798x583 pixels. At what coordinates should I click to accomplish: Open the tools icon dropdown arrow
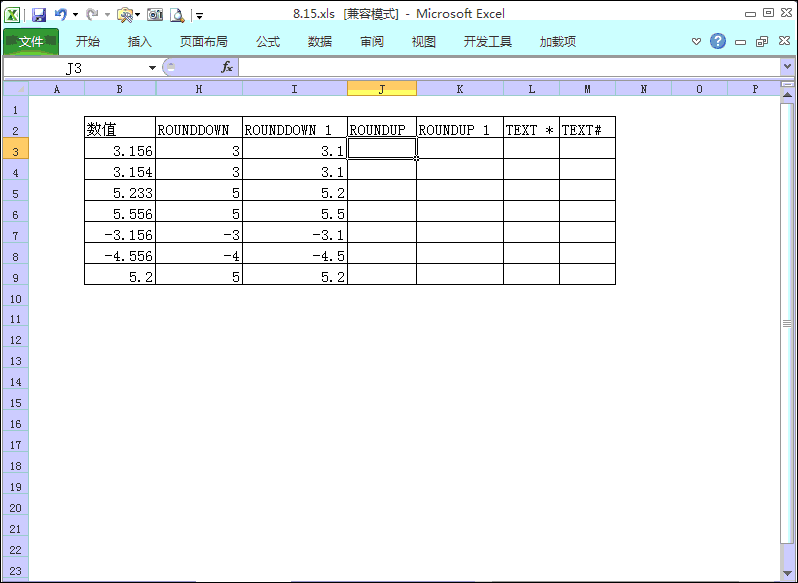click(138, 15)
